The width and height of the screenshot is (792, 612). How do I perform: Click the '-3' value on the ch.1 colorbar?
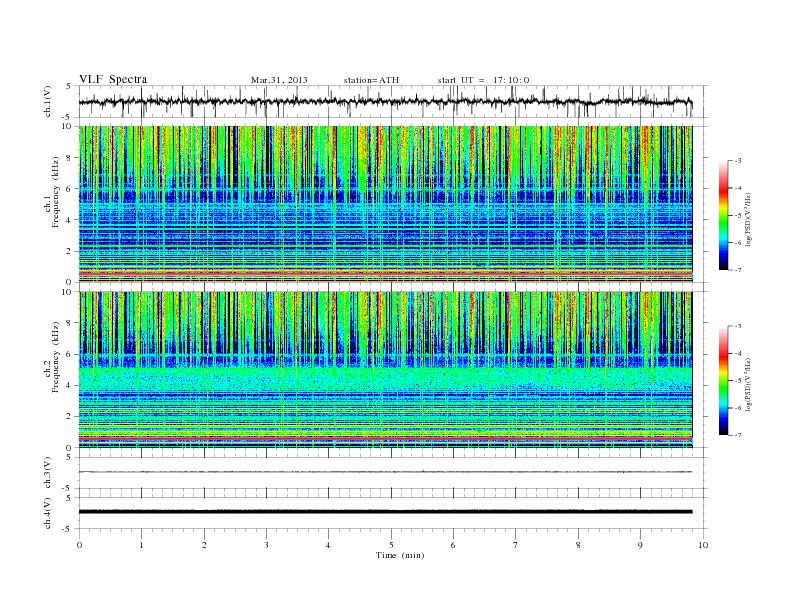pos(738,161)
